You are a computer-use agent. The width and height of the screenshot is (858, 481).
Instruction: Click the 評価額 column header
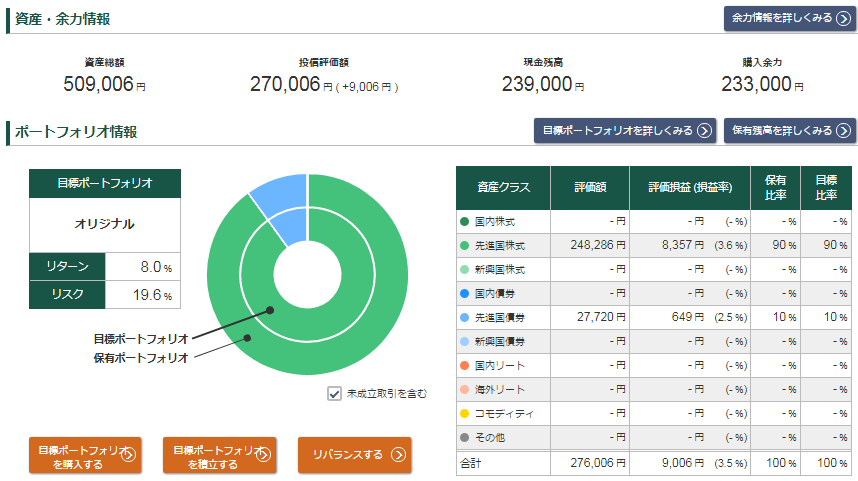click(x=590, y=188)
